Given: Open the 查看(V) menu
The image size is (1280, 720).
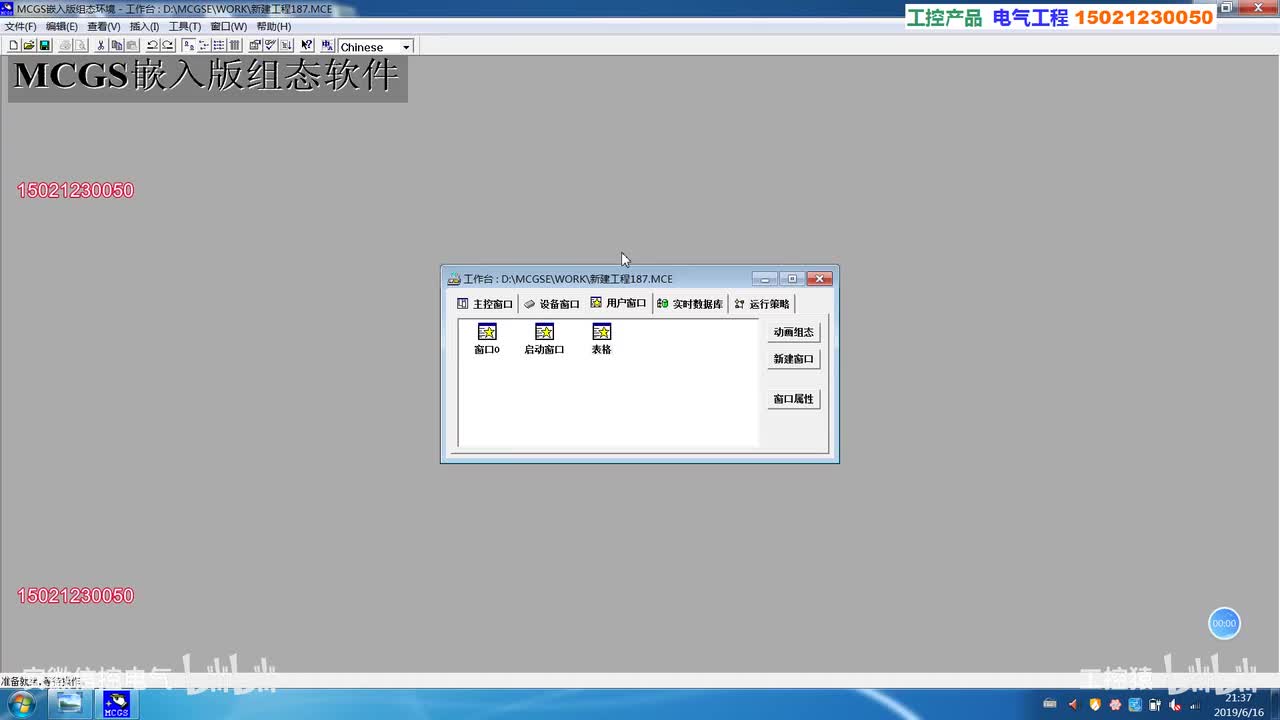Looking at the screenshot, I should click(x=104, y=26).
